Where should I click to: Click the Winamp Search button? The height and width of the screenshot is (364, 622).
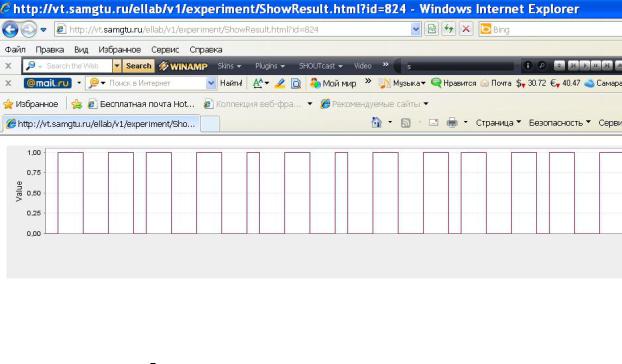tap(138, 66)
